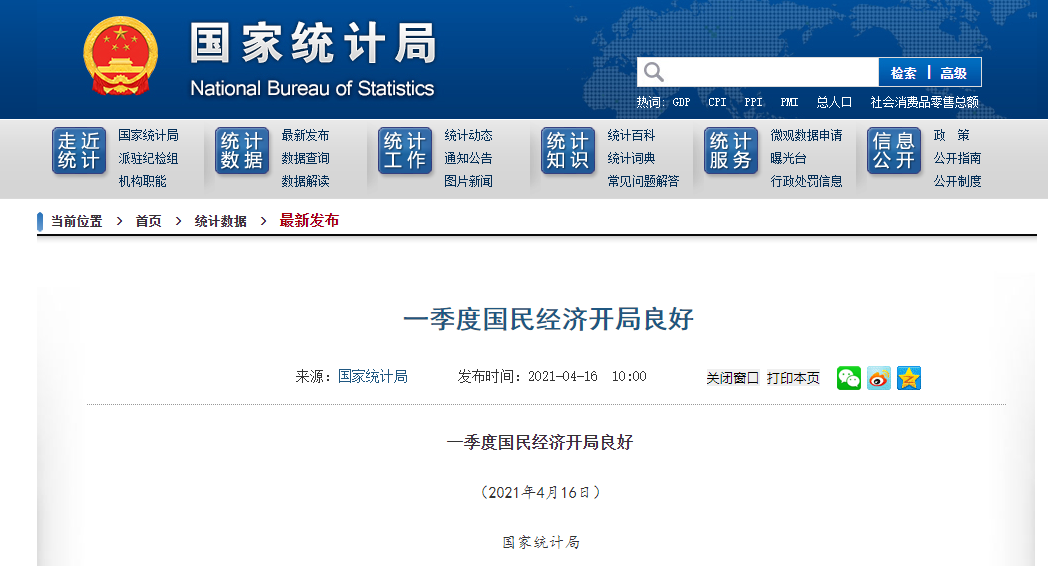
Task: Select hot word PPI
Action: pos(753,102)
